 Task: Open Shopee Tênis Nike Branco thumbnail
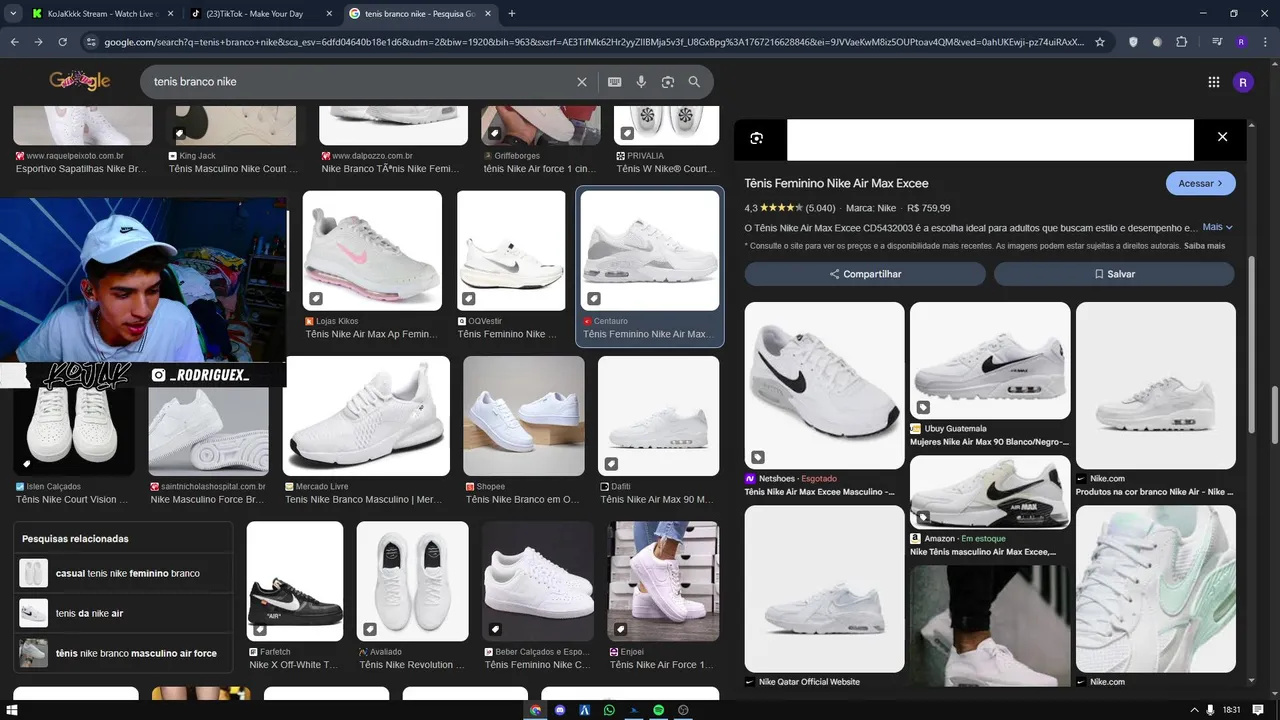tap(524, 416)
